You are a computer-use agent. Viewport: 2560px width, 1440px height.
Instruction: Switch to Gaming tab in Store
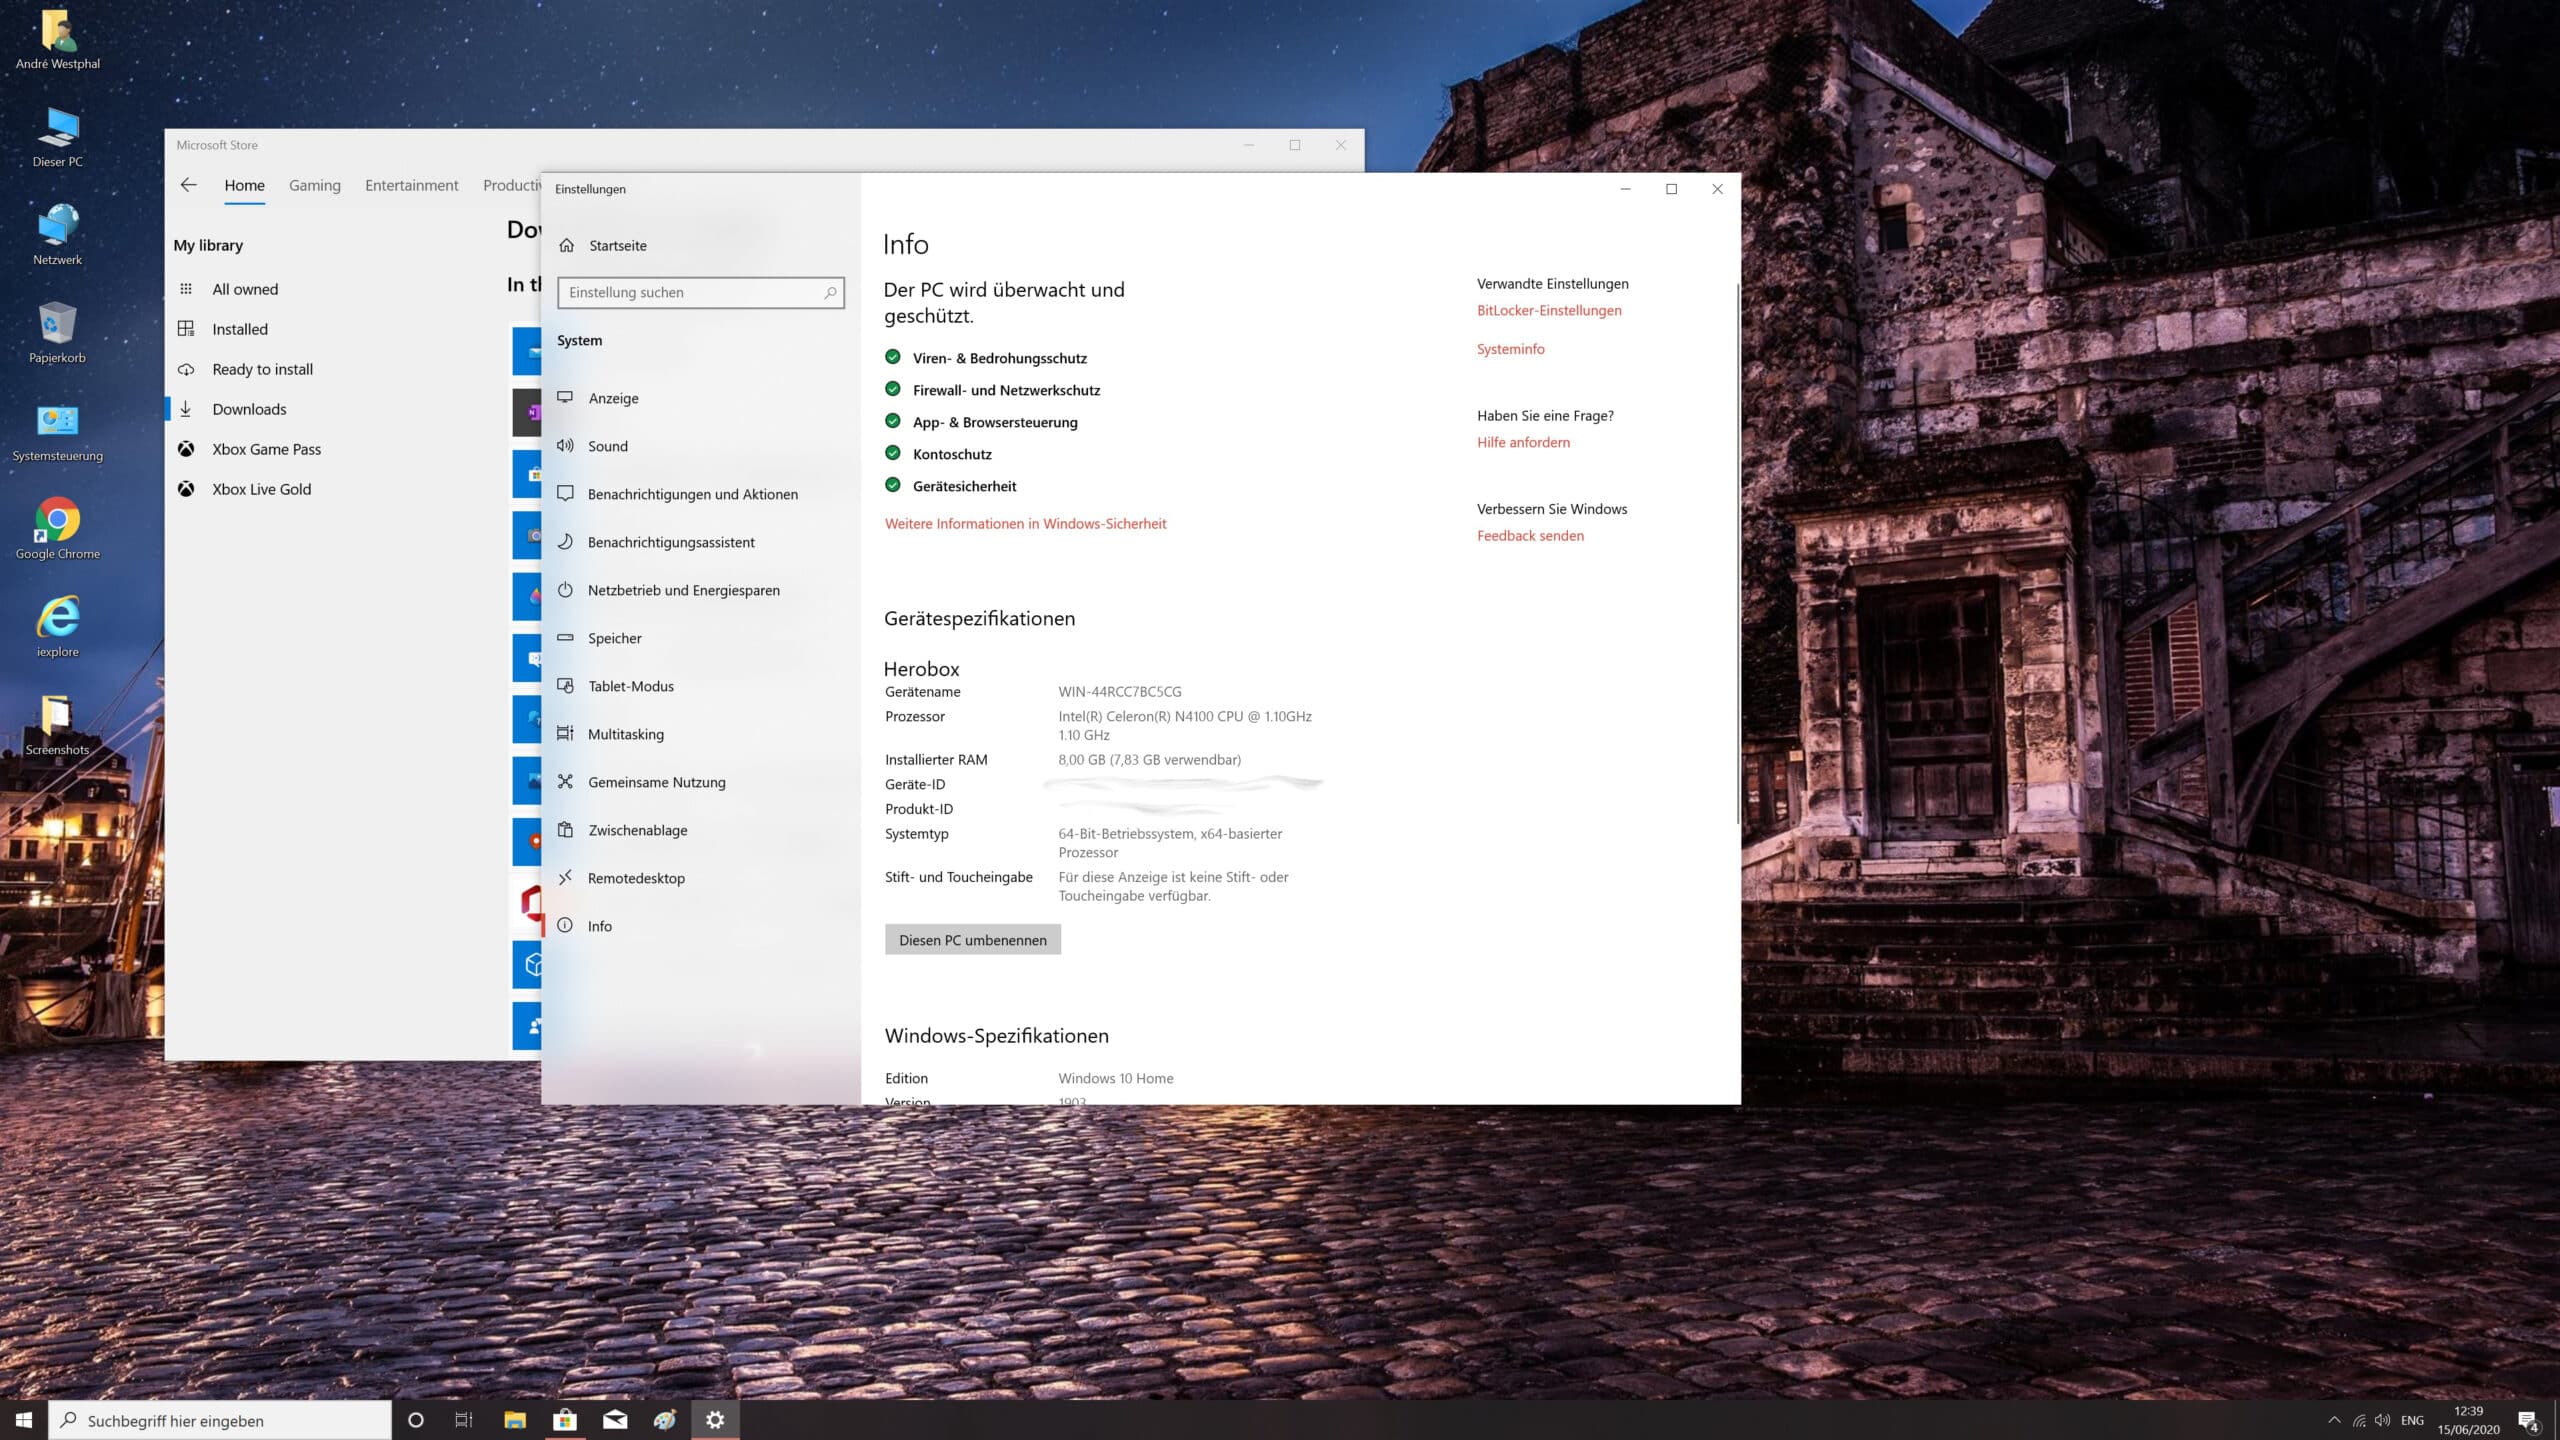(x=315, y=186)
